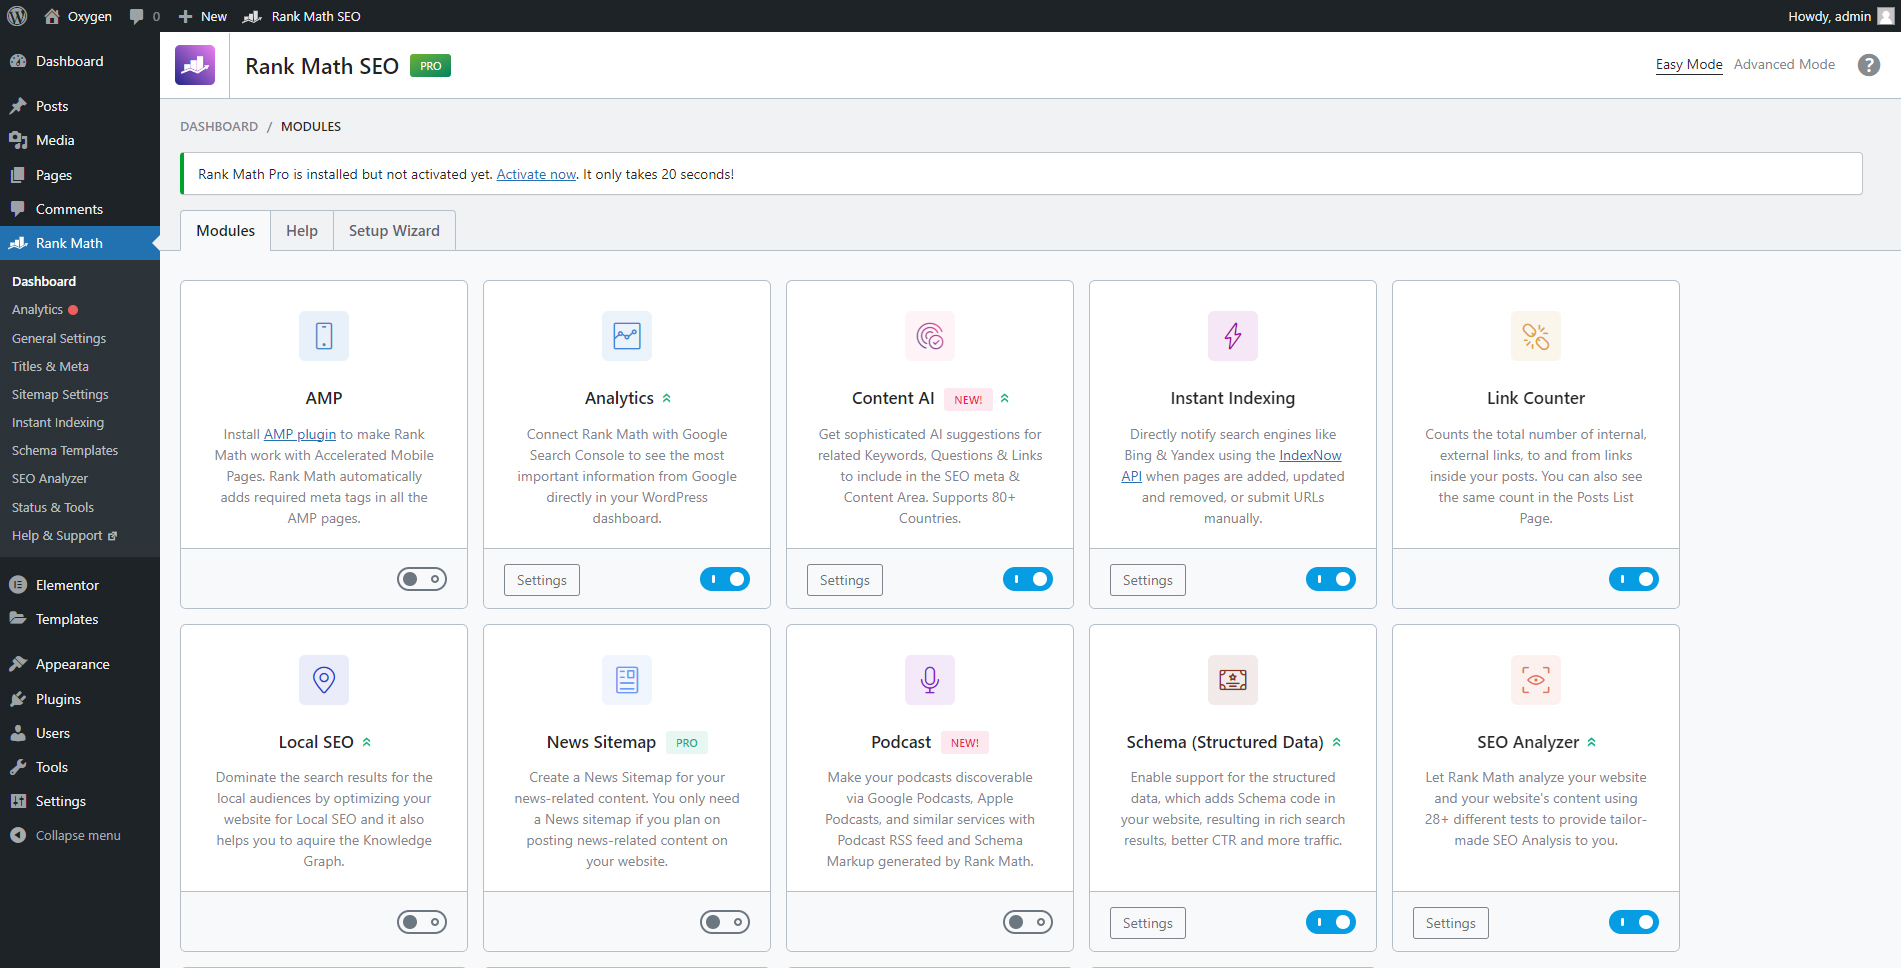Screen dimensions: 1901x968
Task: Expand Analytics module upgrade chevron
Action: tap(667, 398)
